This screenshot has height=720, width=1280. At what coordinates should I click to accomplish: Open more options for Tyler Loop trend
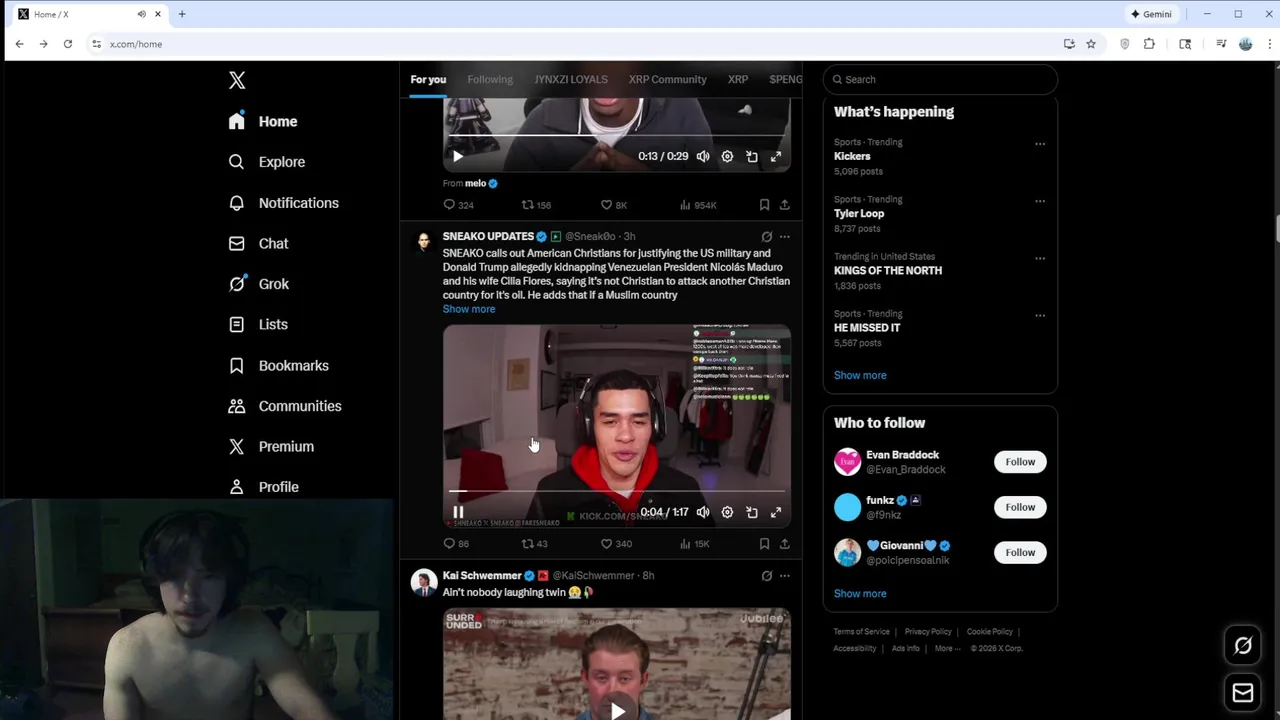pyautogui.click(x=1040, y=201)
